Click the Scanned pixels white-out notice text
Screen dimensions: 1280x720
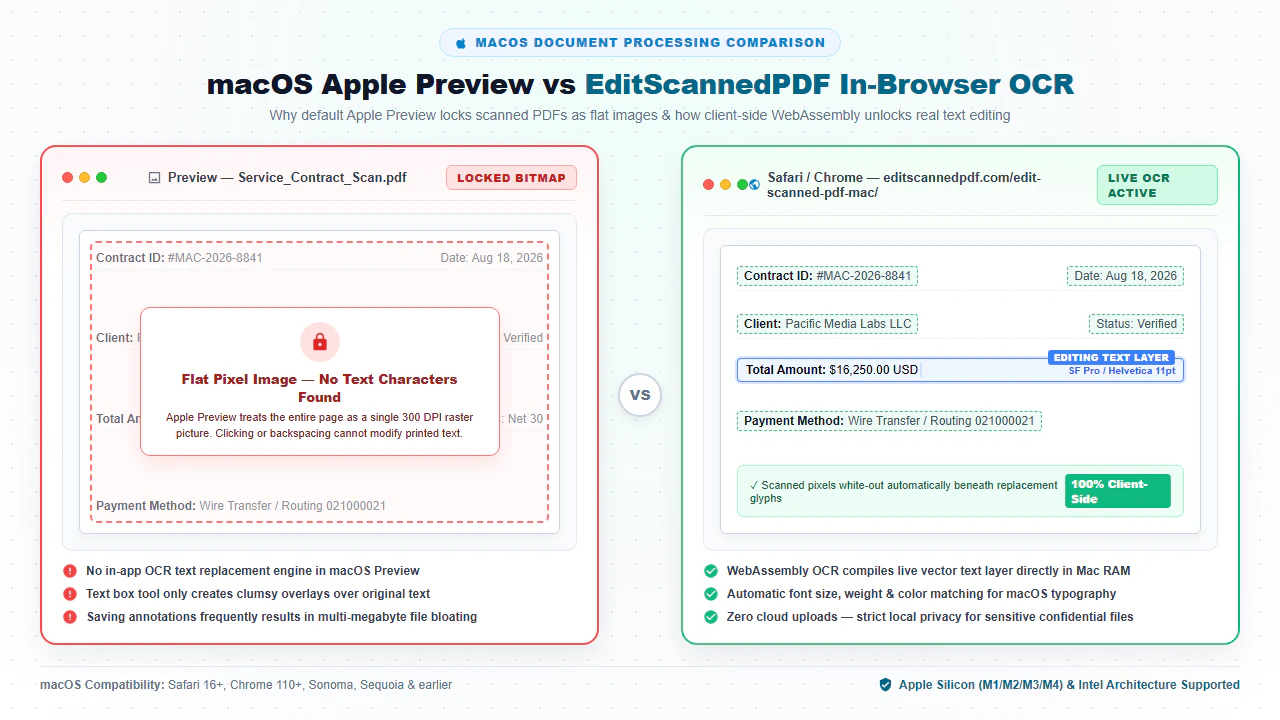coord(903,491)
